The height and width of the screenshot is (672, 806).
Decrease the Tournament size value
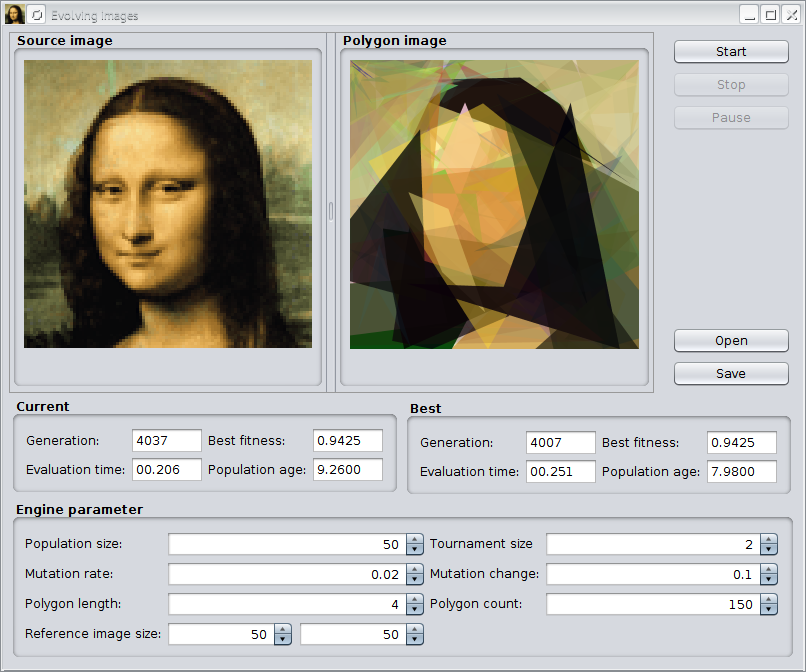pyautogui.click(x=769, y=549)
